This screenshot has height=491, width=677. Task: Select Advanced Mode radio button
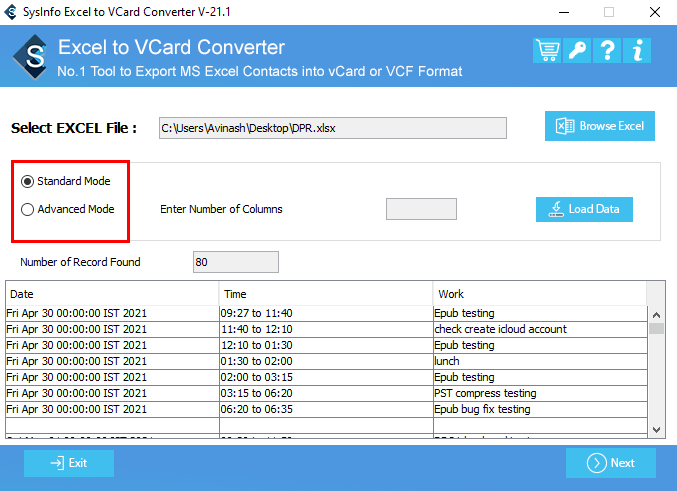[27, 209]
